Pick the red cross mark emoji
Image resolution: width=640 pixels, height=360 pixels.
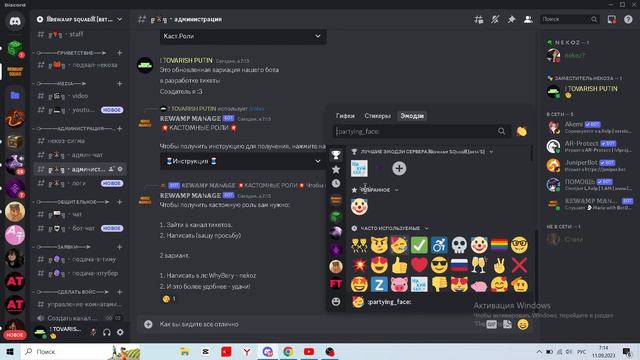click(x=519, y=265)
